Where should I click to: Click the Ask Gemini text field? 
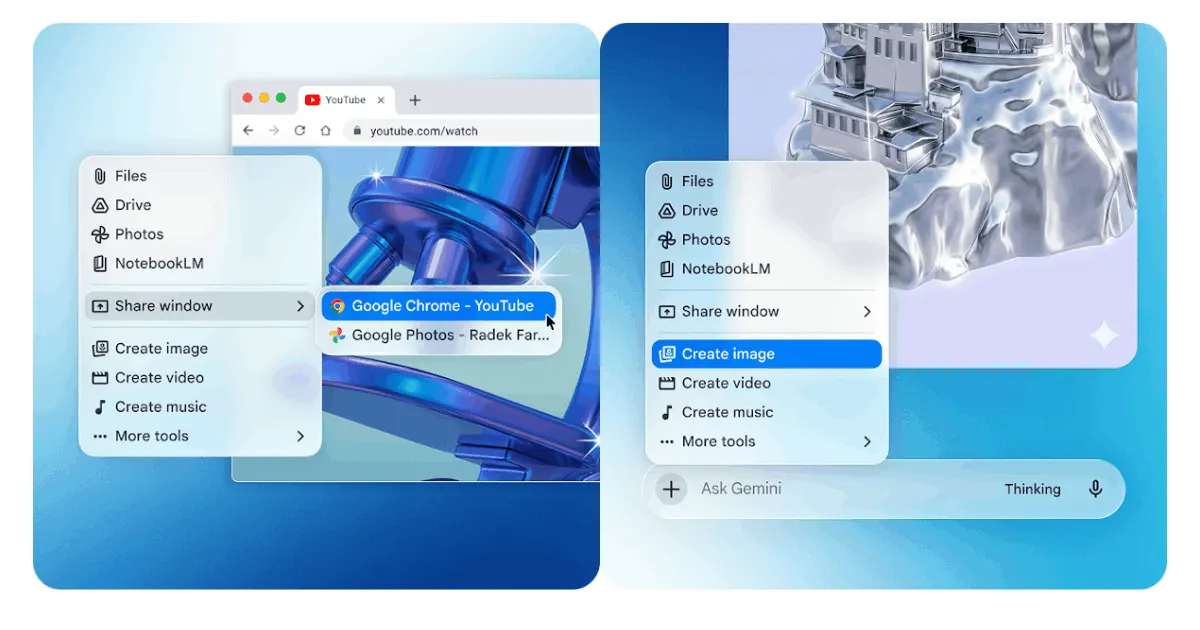[840, 489]
